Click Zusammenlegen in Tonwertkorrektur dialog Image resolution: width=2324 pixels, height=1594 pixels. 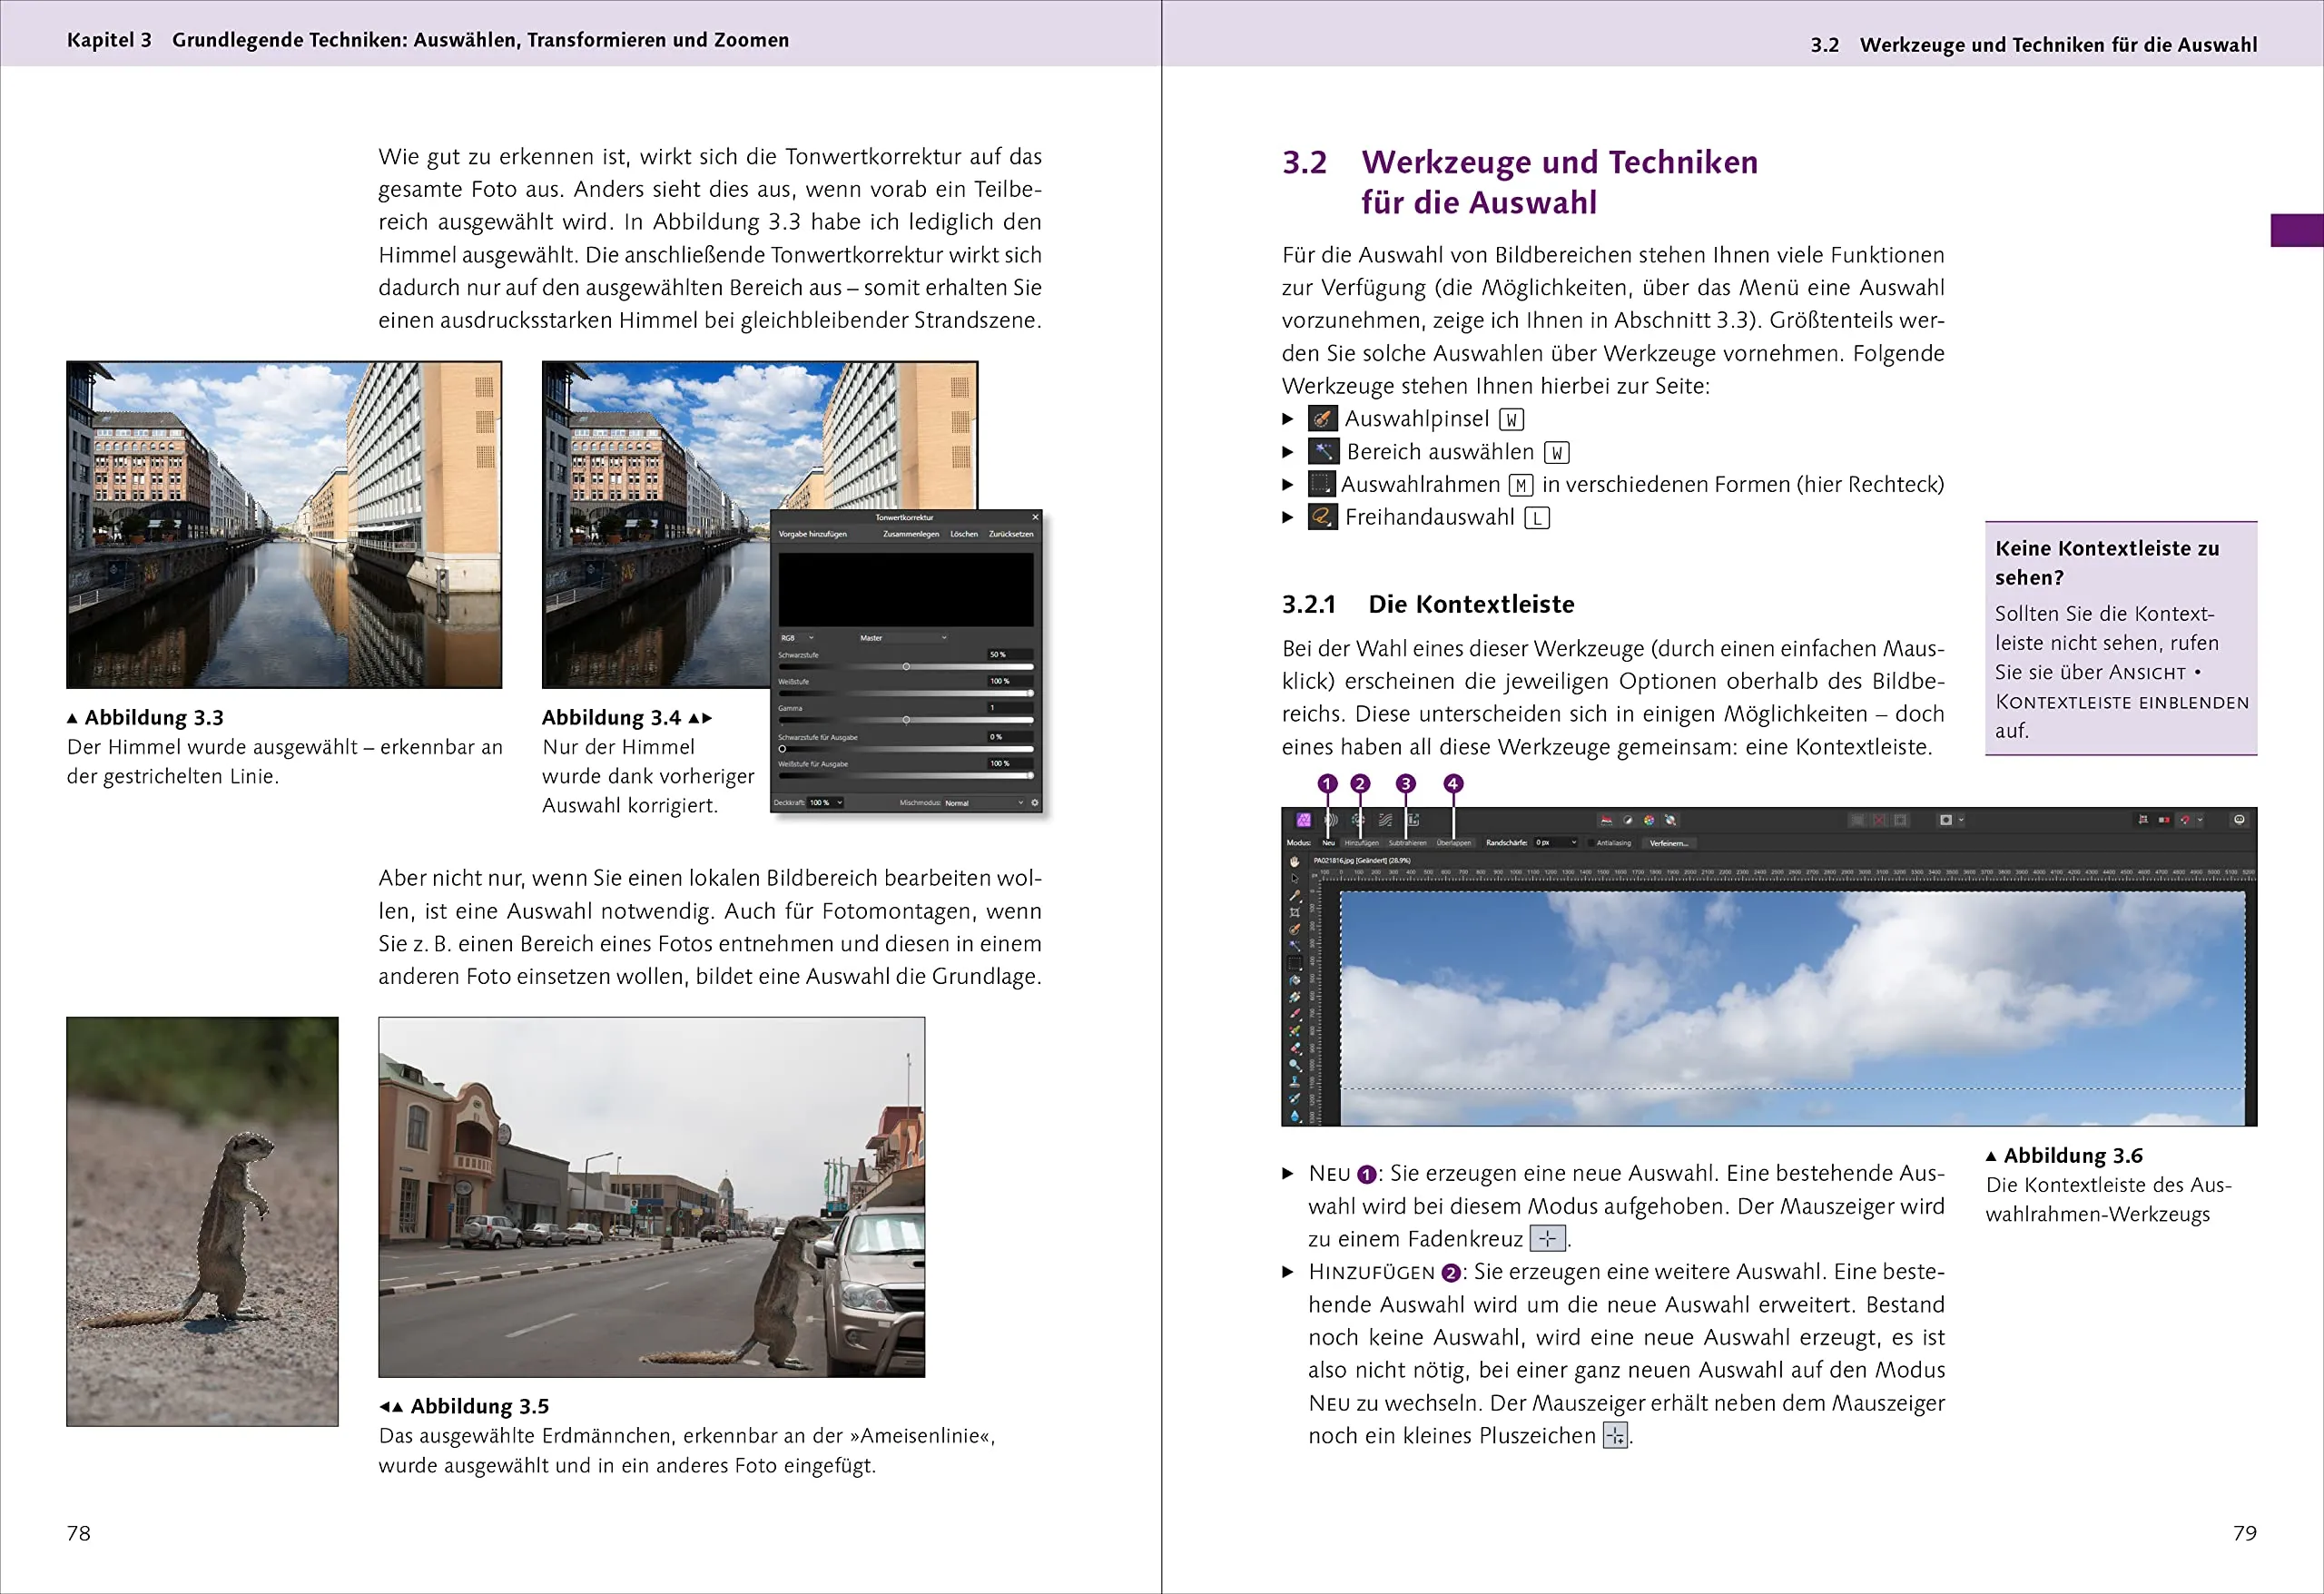tap(911, 535)
